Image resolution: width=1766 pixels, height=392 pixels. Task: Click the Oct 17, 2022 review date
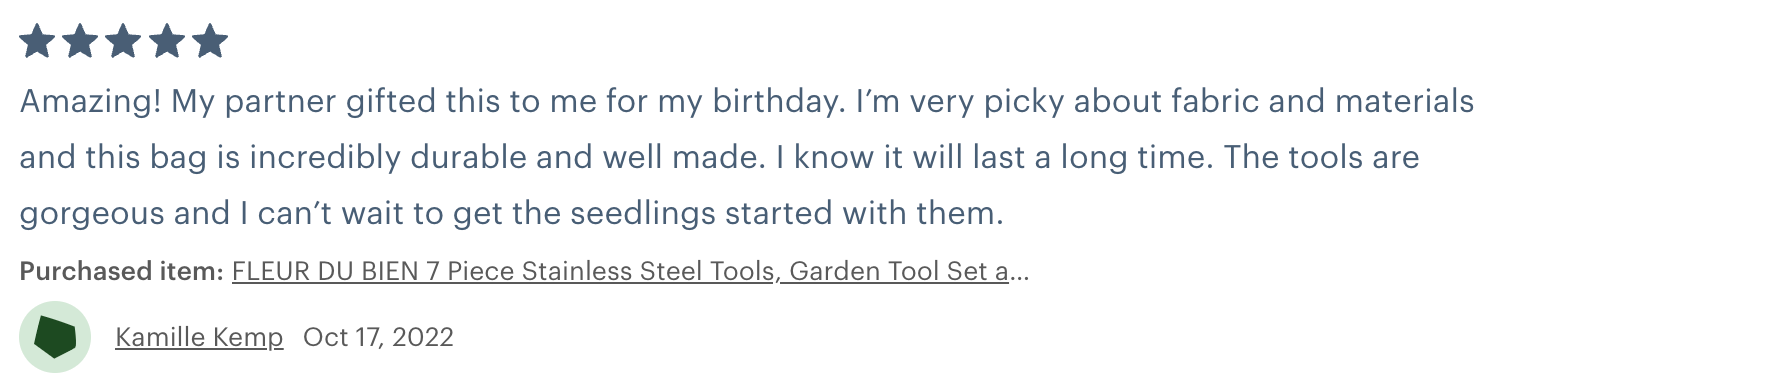click(x=378, y=337)
